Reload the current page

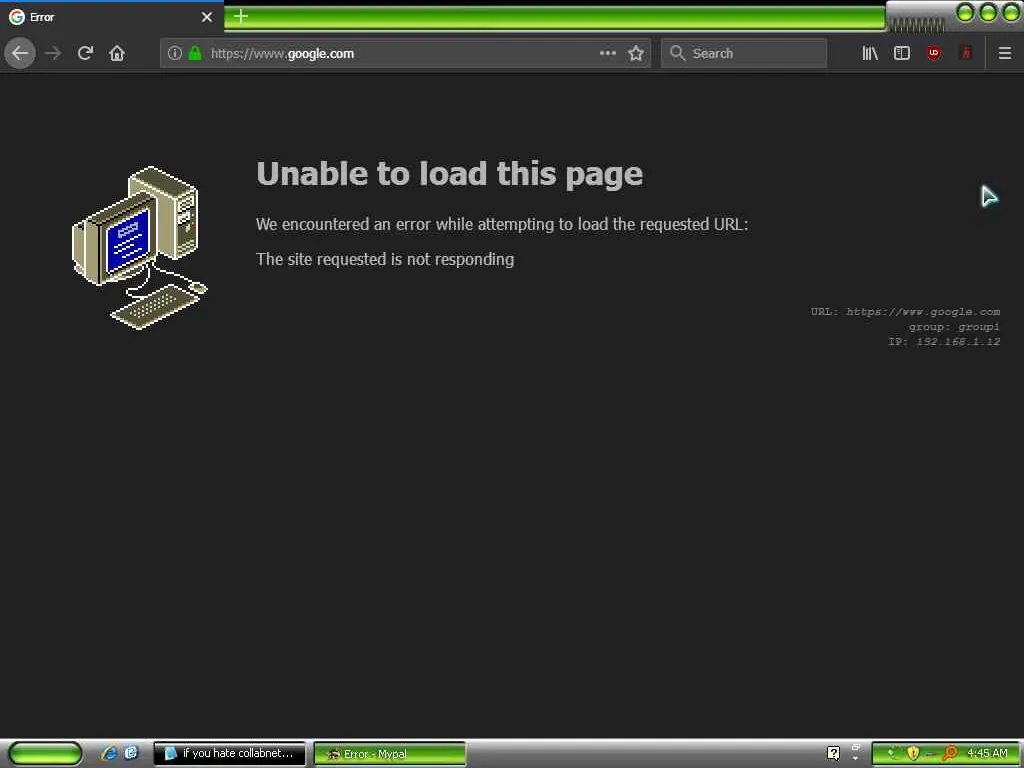click(85, 53)
